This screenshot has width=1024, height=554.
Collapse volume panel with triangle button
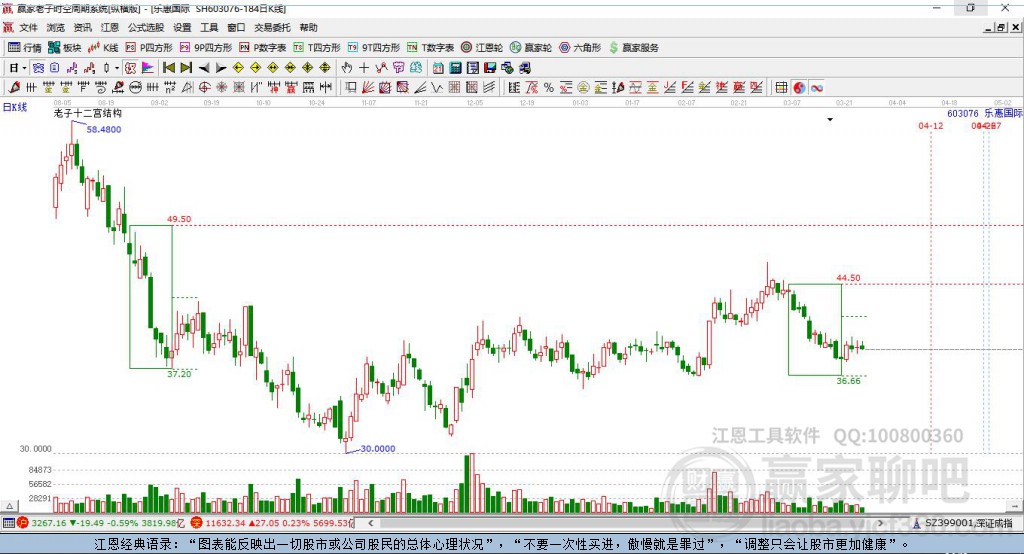(9, 506)
